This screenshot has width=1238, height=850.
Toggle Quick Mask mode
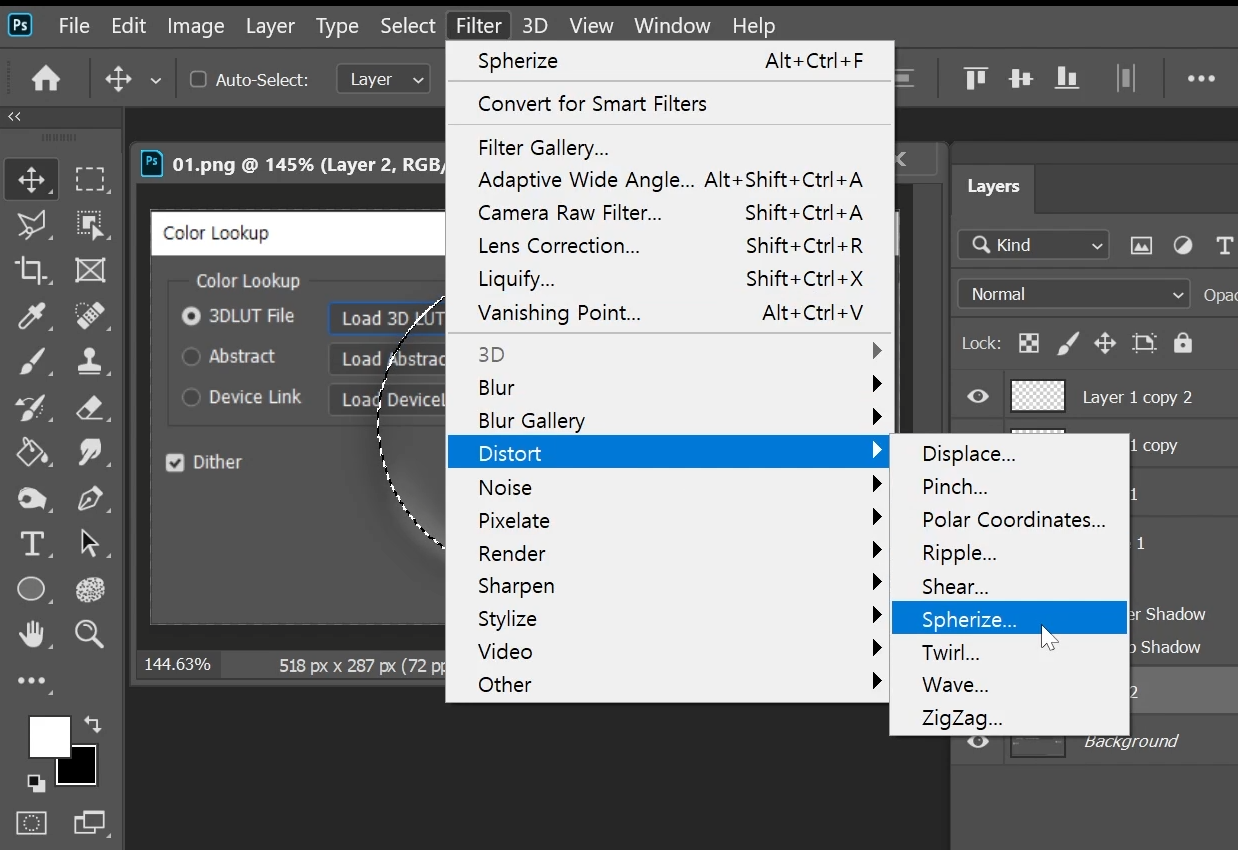click(31, 823)
